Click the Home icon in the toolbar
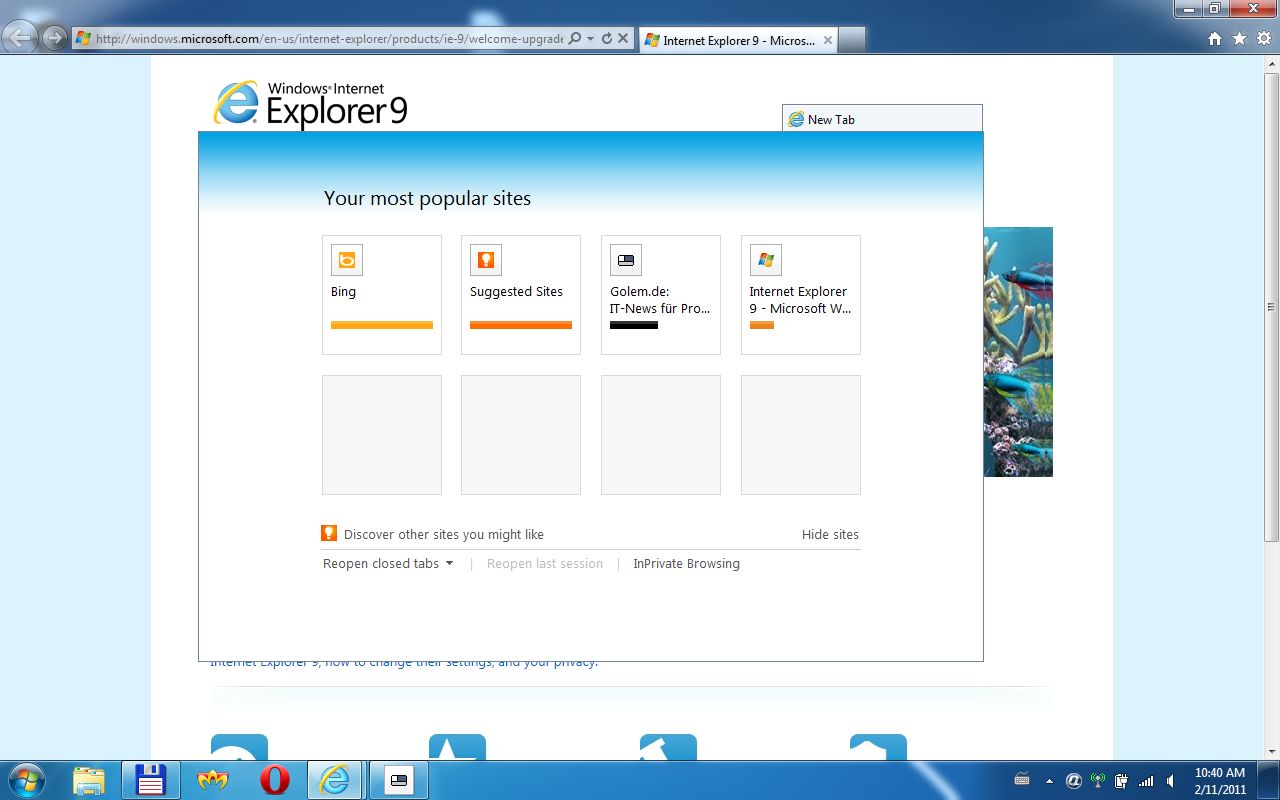 coord(1214,37)
